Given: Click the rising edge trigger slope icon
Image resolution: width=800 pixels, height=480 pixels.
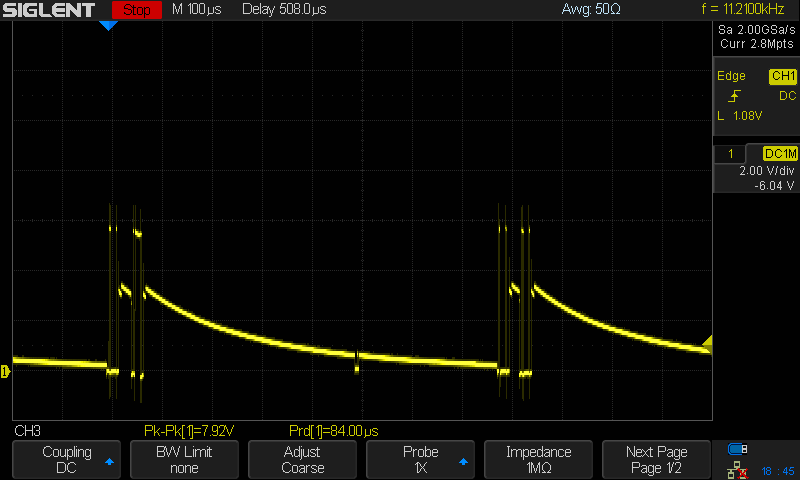Looking at the screenshot, I should click(735, 96).
